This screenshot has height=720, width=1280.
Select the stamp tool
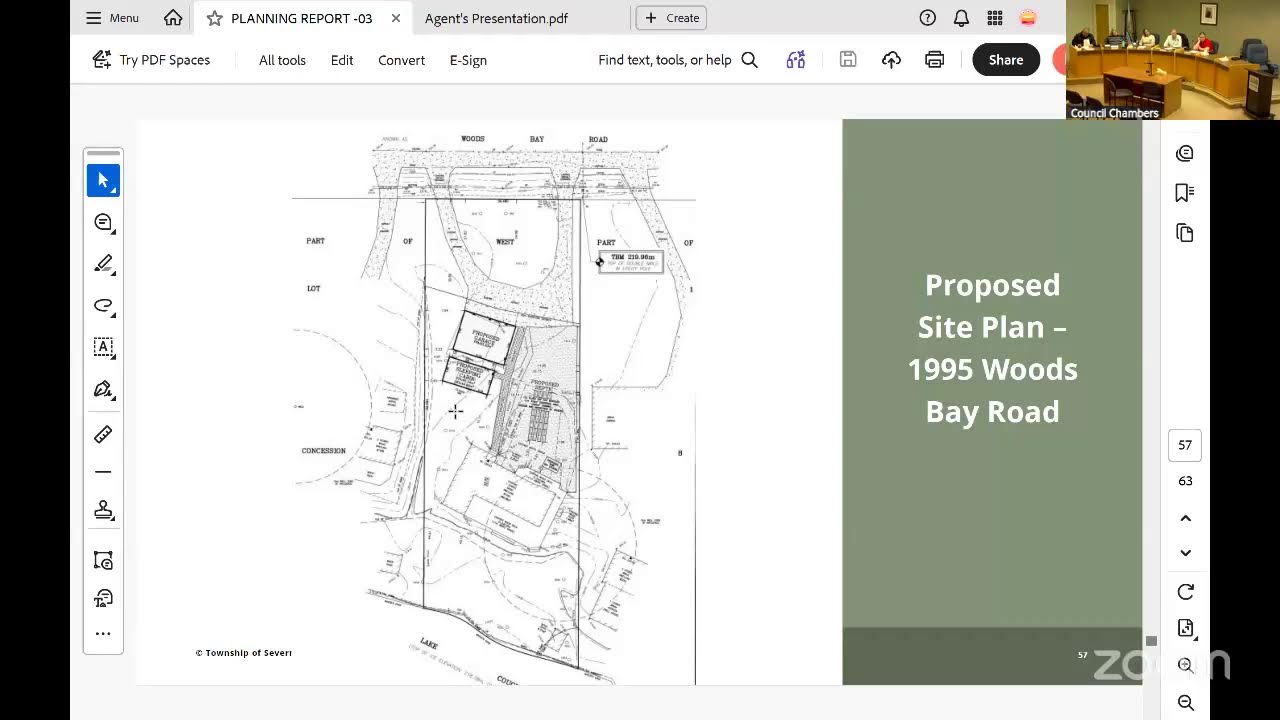[103, 510]
